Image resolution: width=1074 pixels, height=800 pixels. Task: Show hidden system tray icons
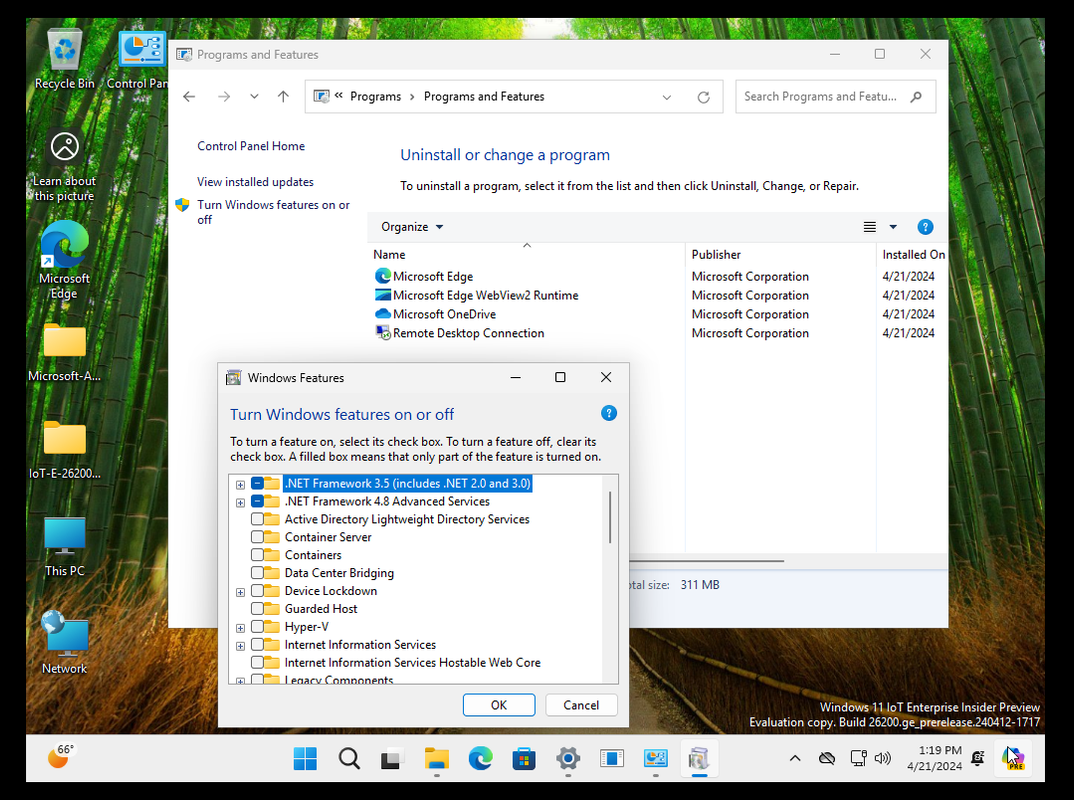pyautogui.click(x=795, y=758)
